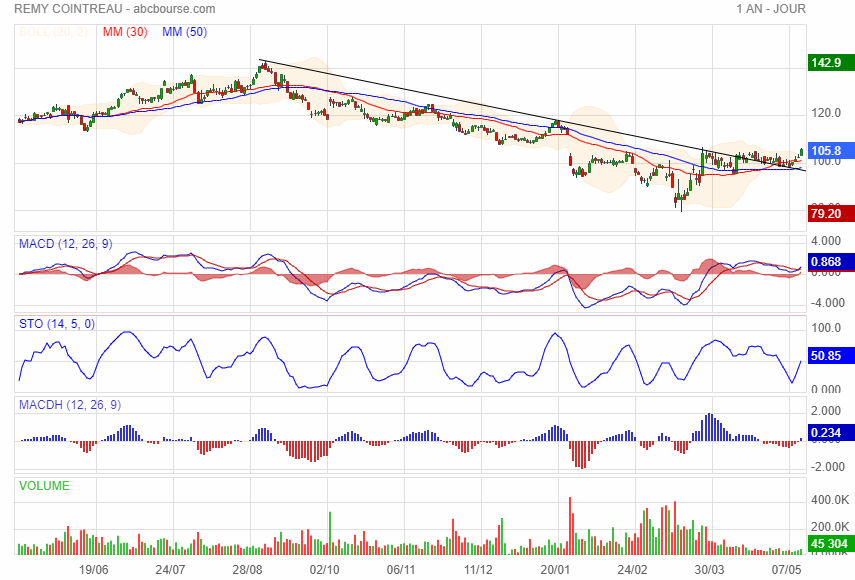855x580 pixels.
Task: Click the red 79.20 low price tag
Action: pos(830,213)
